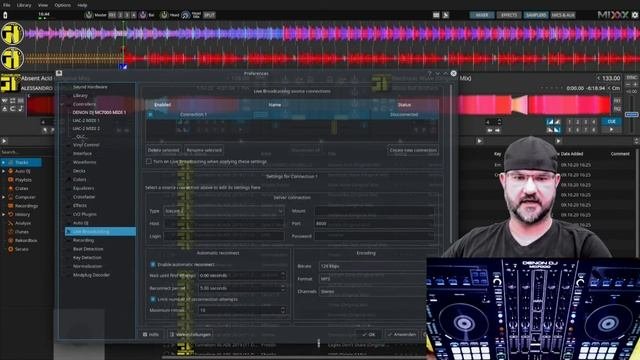
Task: Click the Anwenden button in Preferences
Action: click(x=402, y=335)
